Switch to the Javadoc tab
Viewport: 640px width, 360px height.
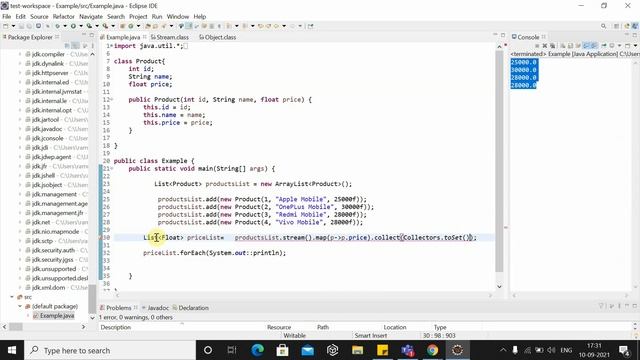[156, 308]
